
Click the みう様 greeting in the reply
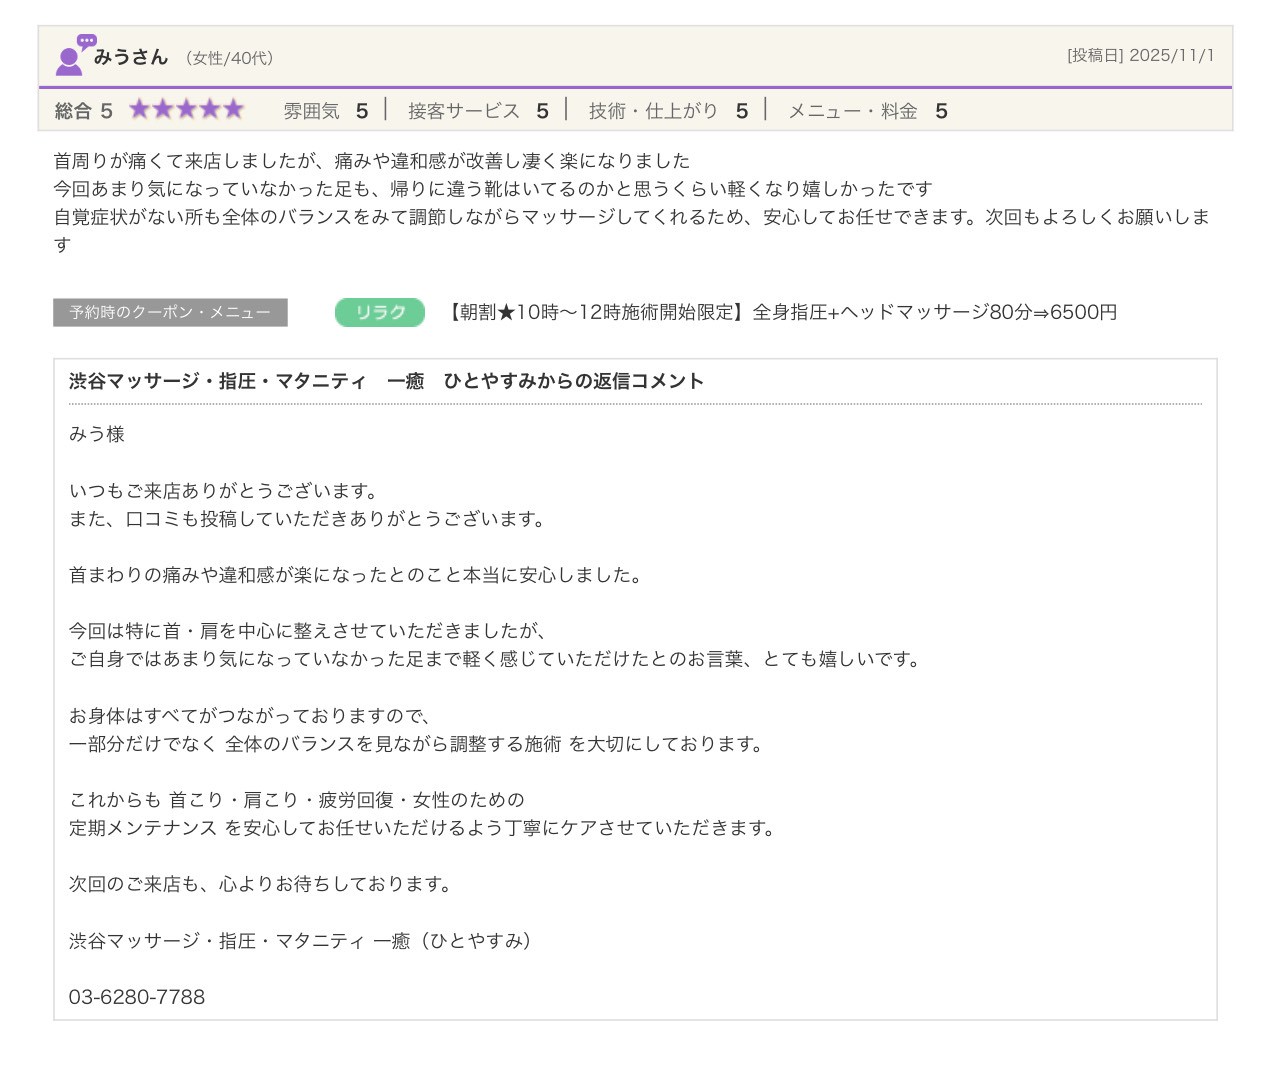click(97, 434)
